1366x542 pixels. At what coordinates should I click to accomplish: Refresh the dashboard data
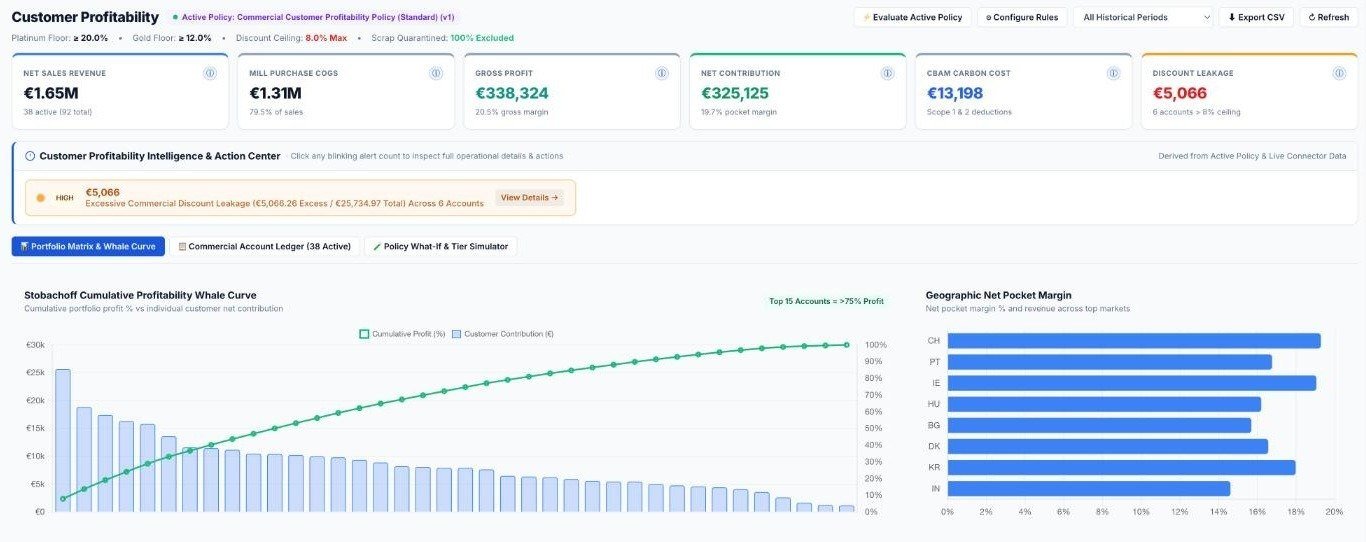tap(1329, 17)
